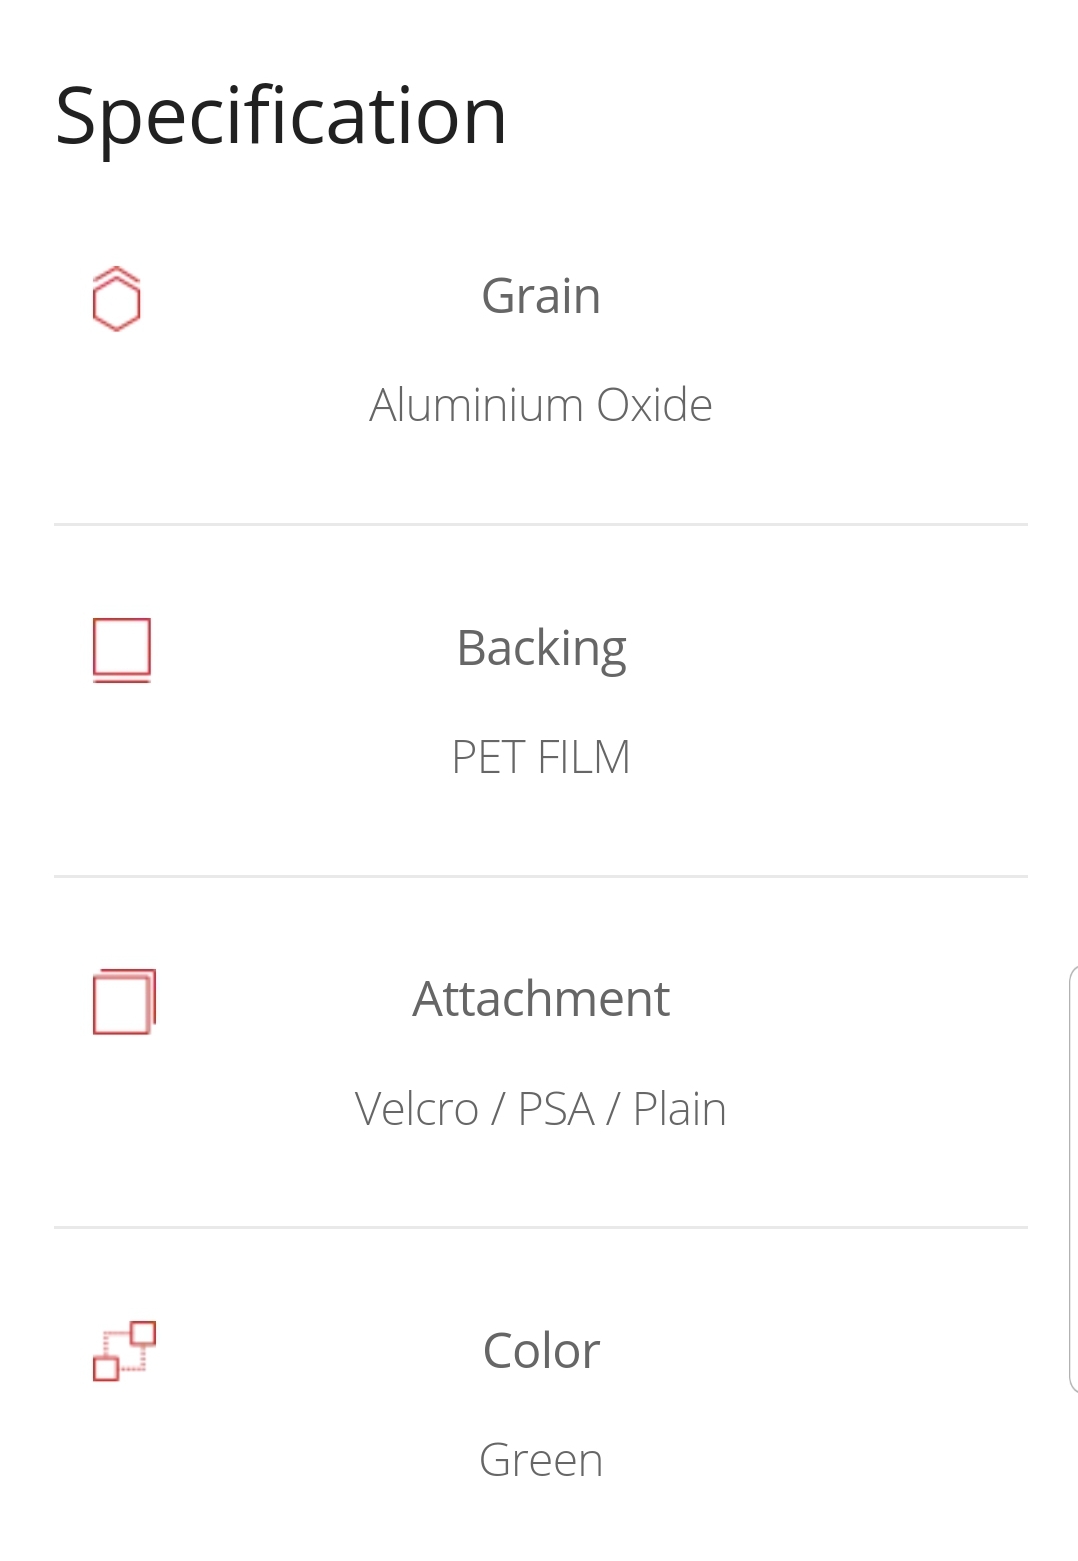Select the PET FILM value text
Image resolution: width=1078 pixels, height=1561 pixels.
(541, 757)
